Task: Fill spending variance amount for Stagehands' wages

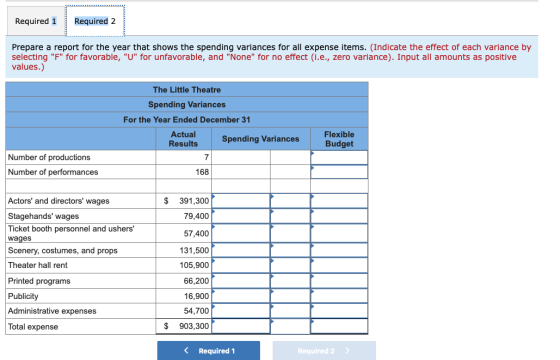Action: tap(241, 216)
